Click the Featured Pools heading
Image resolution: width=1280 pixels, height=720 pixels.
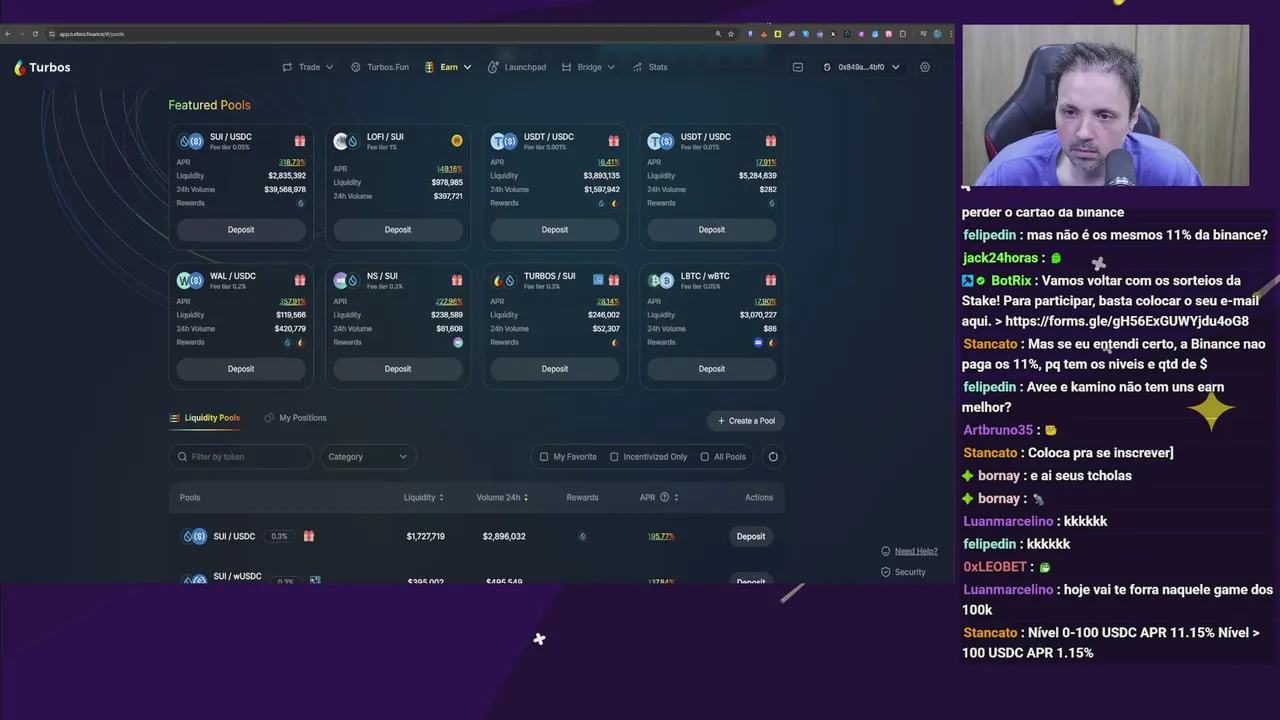click(209, 105)
